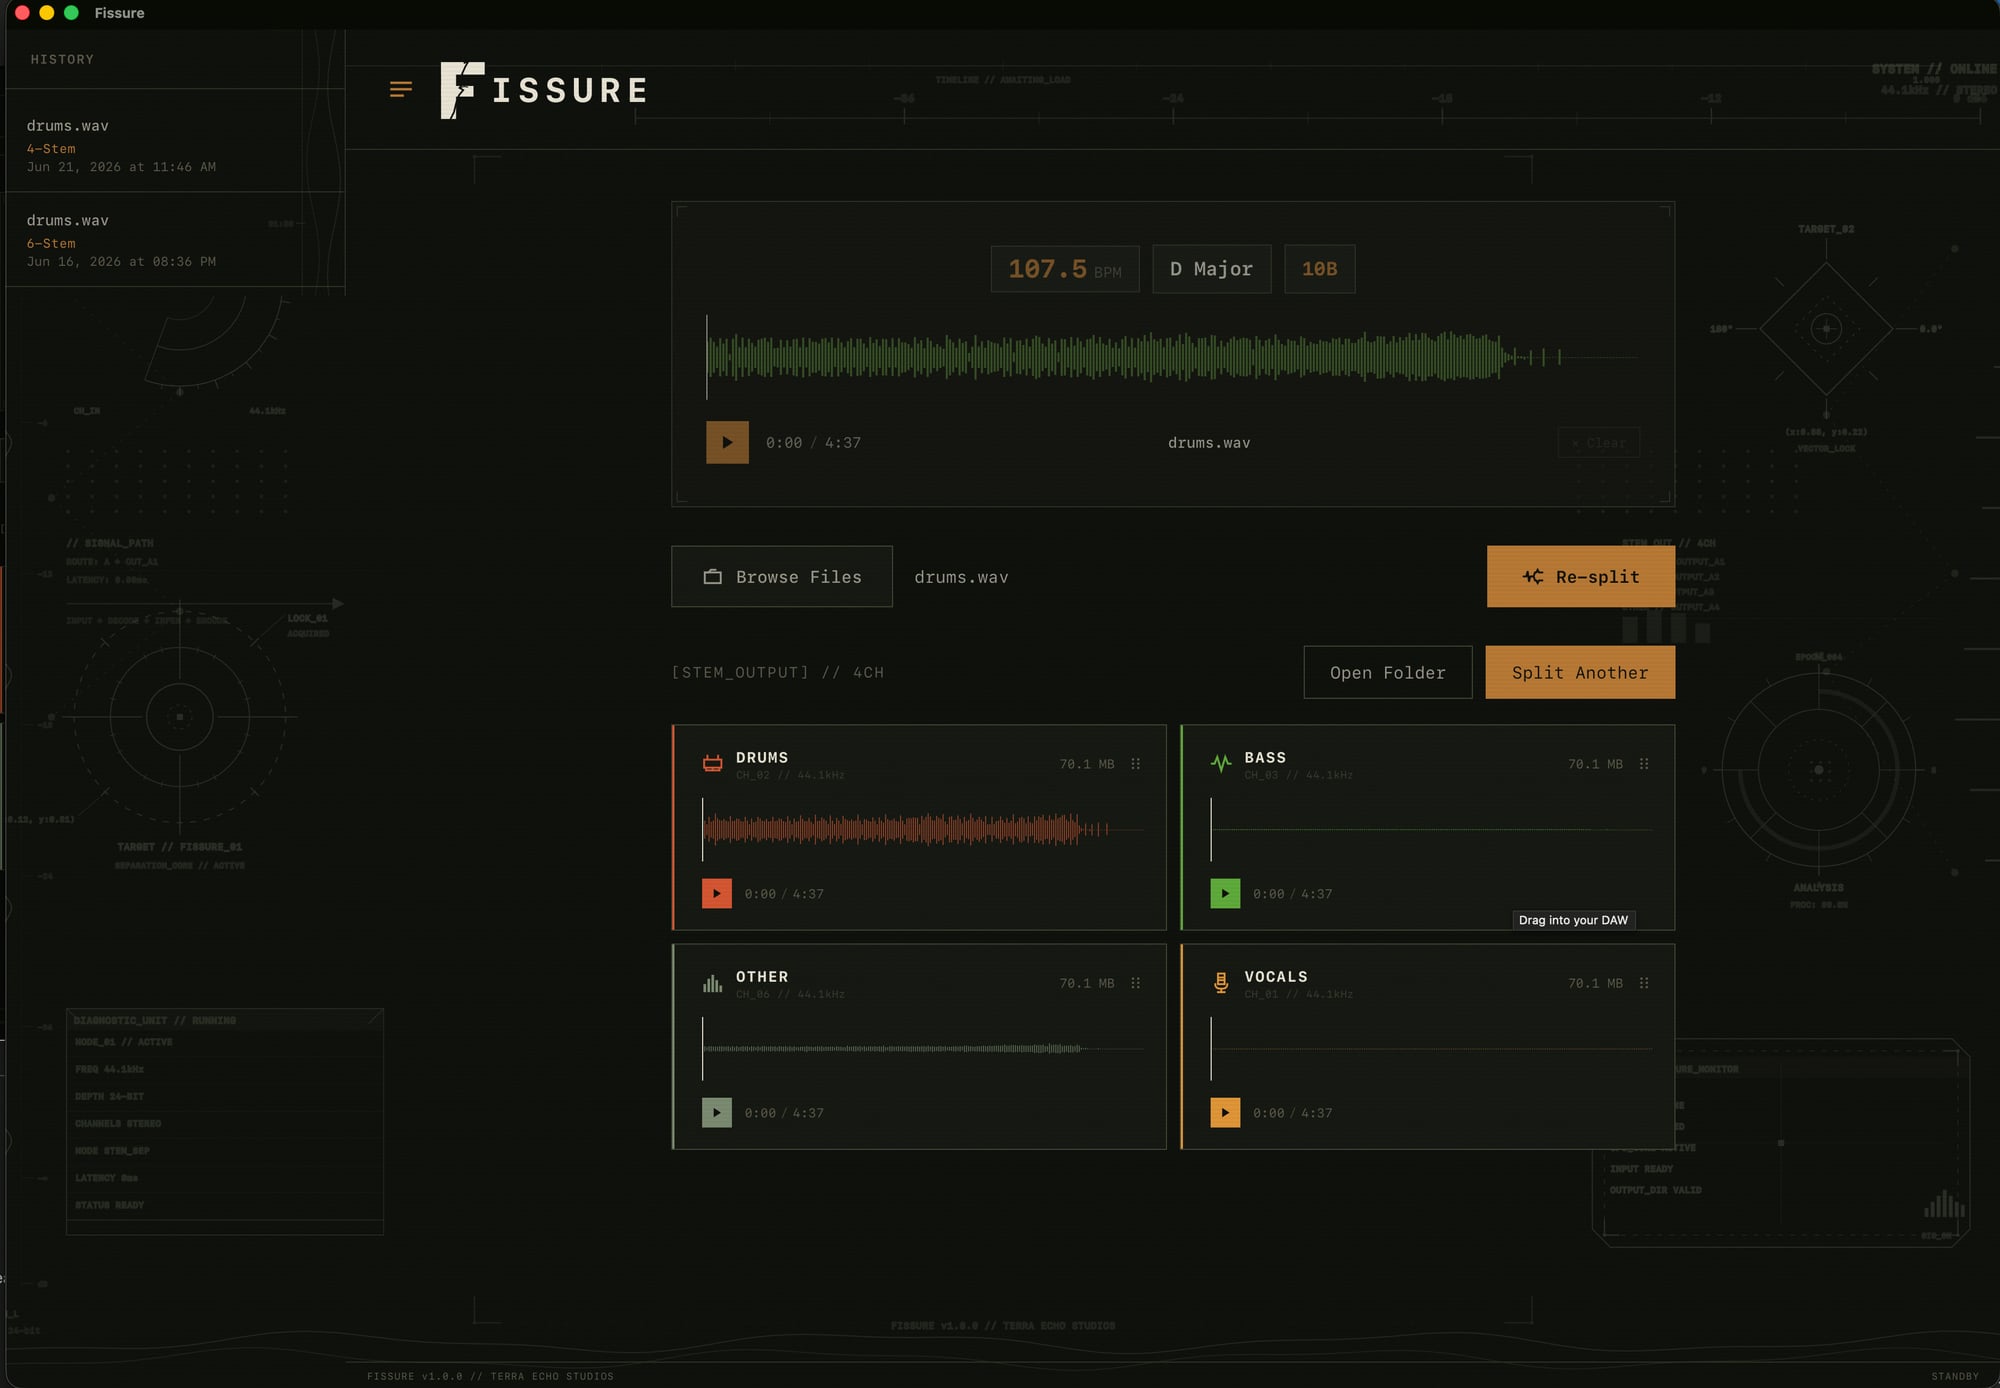Image resolution: width=2000 pixels, height=1388 pixels.
Task: Click the 107.5 BPM tempo badge
Action: (x=1065, y=269)
